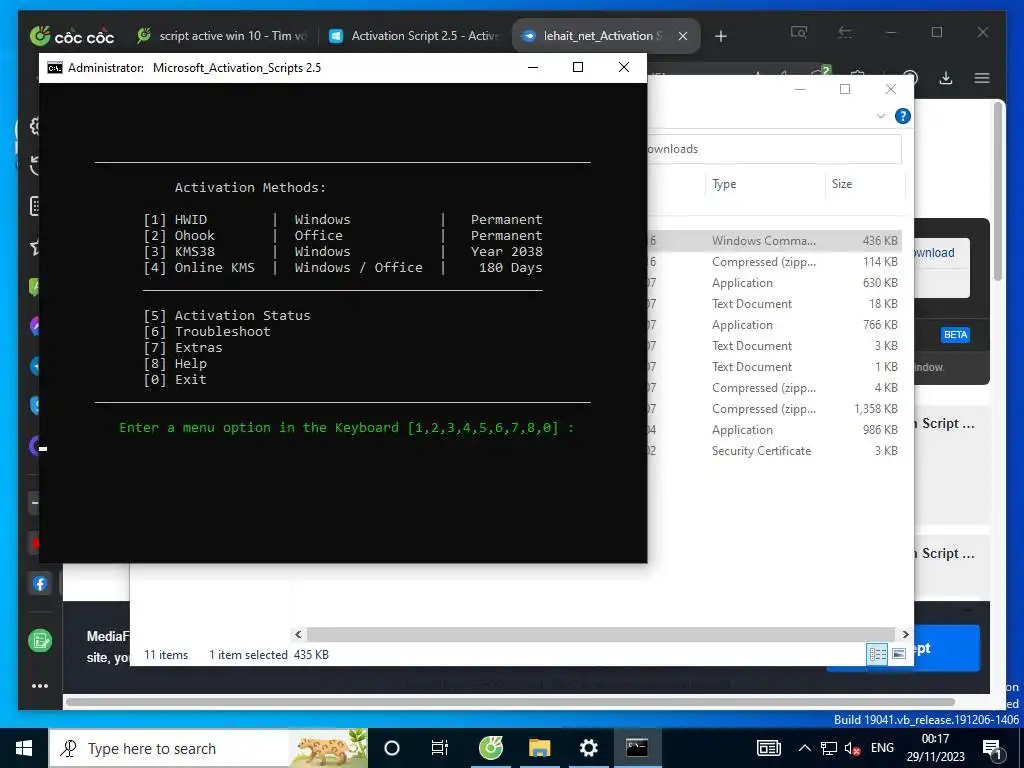Expand the File Explorer ribbon chevron
The height and width of the screenshot is (768, 1024).
click(880, 116)
